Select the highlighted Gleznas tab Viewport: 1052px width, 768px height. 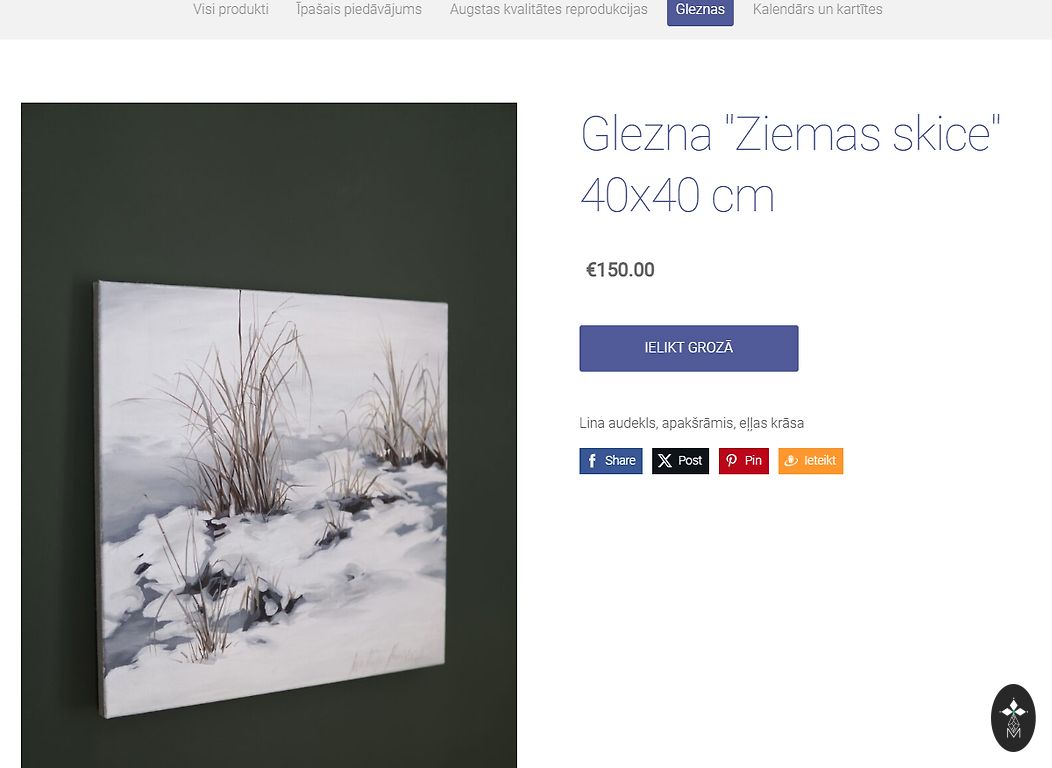(x=700, y=10)
